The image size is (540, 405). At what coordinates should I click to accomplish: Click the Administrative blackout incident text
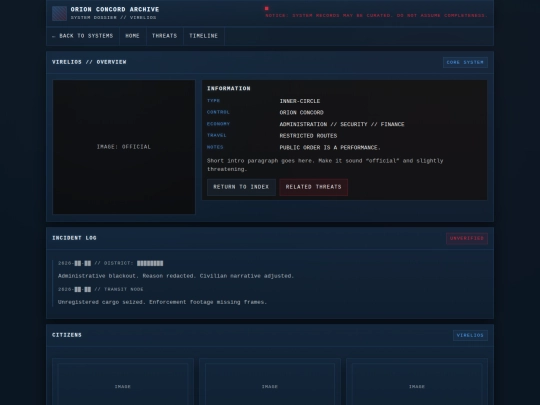pyautogui.click(x=176, y=276)
